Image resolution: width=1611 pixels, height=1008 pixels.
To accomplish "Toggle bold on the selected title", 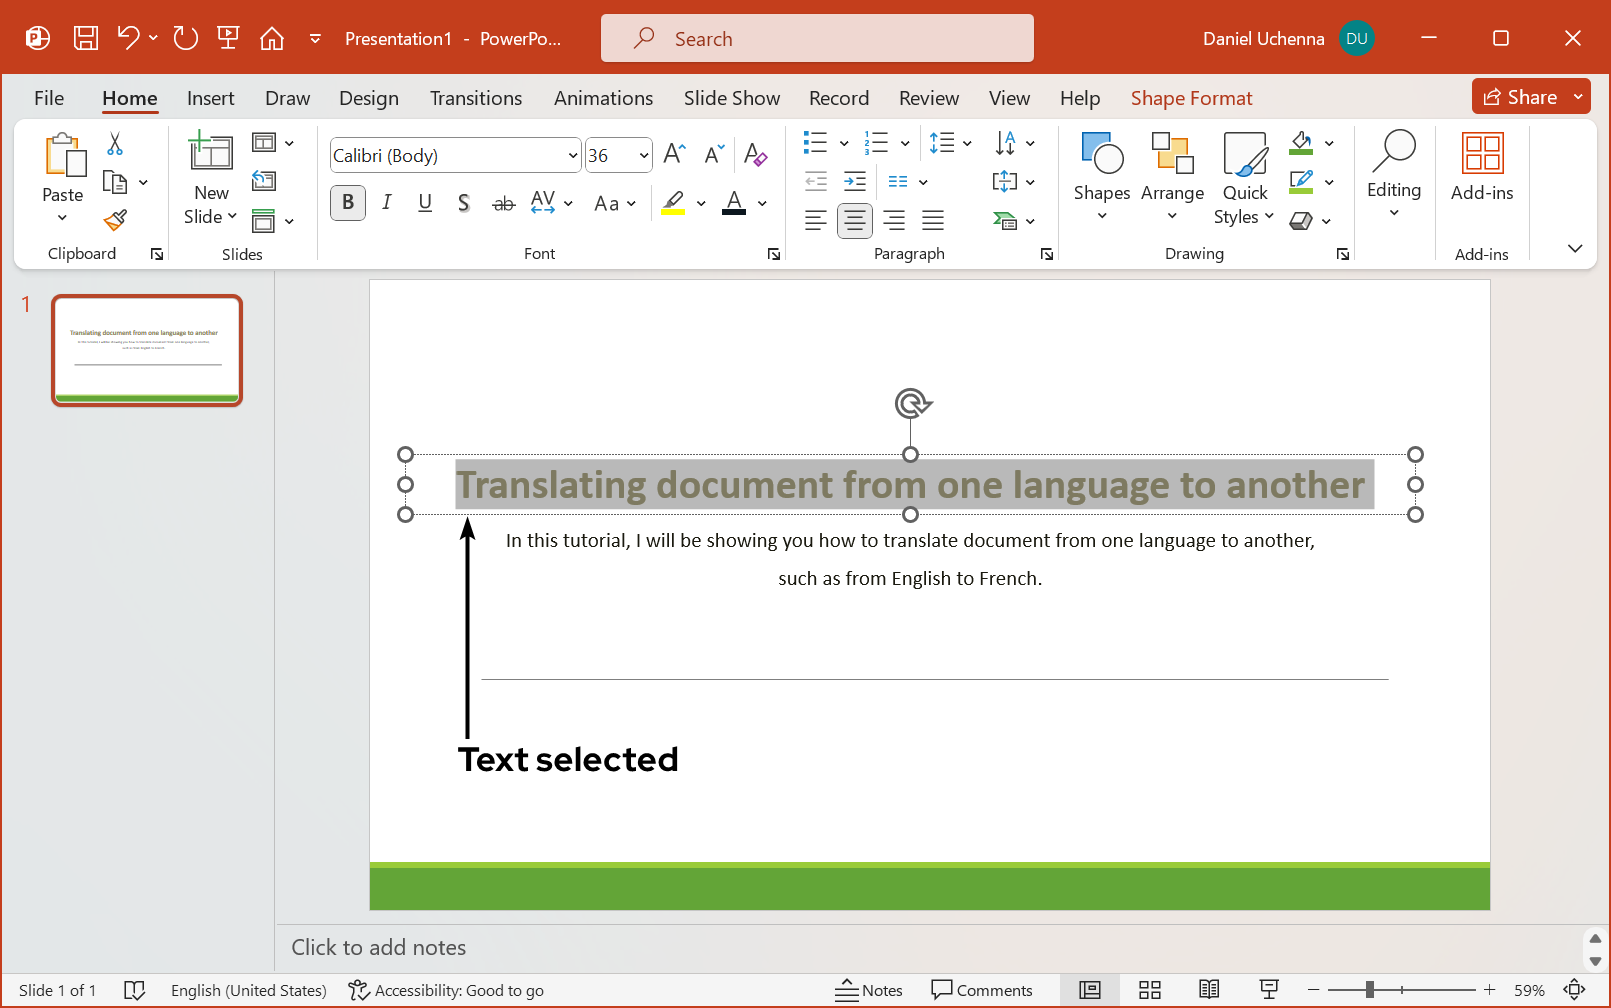I will click(x=347, y=202).
